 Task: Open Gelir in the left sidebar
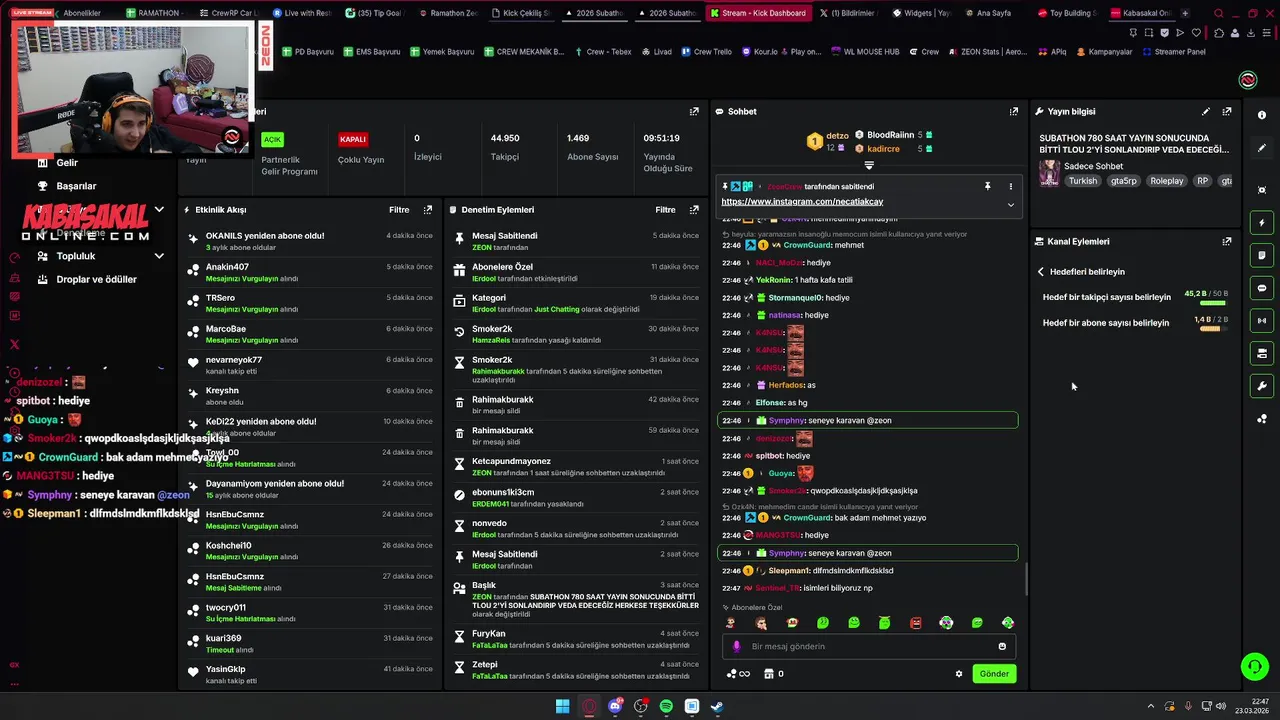click(x=67, y=163)
